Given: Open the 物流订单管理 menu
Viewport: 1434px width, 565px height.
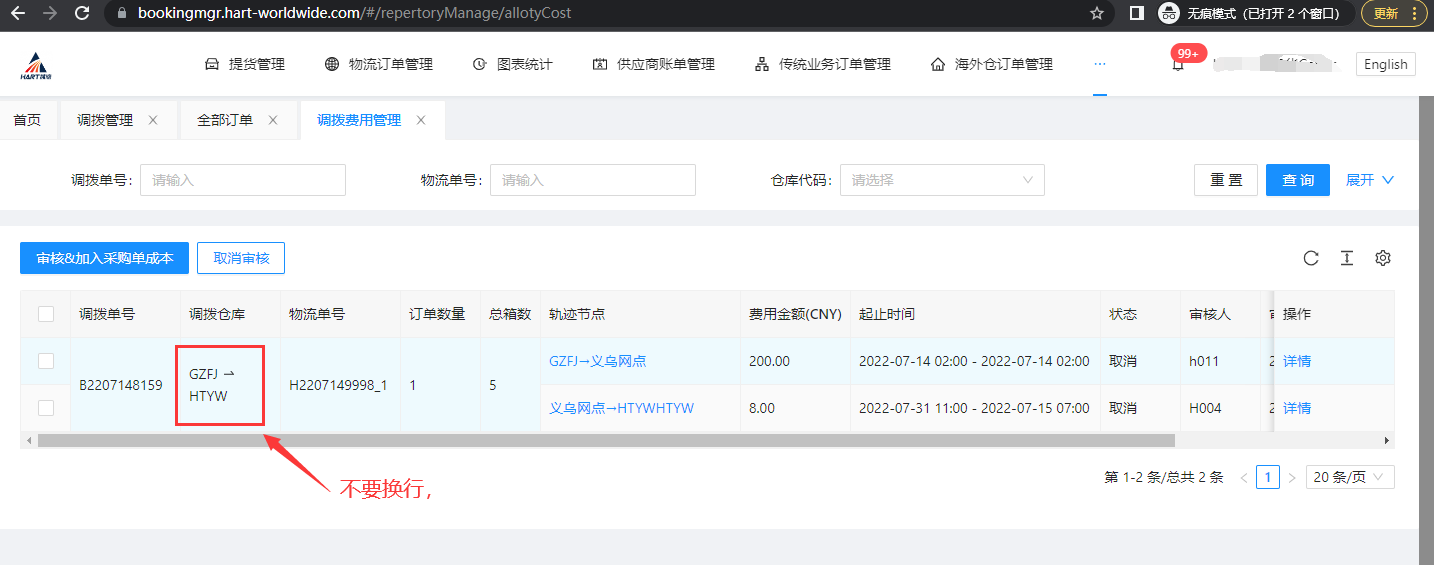Looking at the screenshot, I should click(379, 64).
